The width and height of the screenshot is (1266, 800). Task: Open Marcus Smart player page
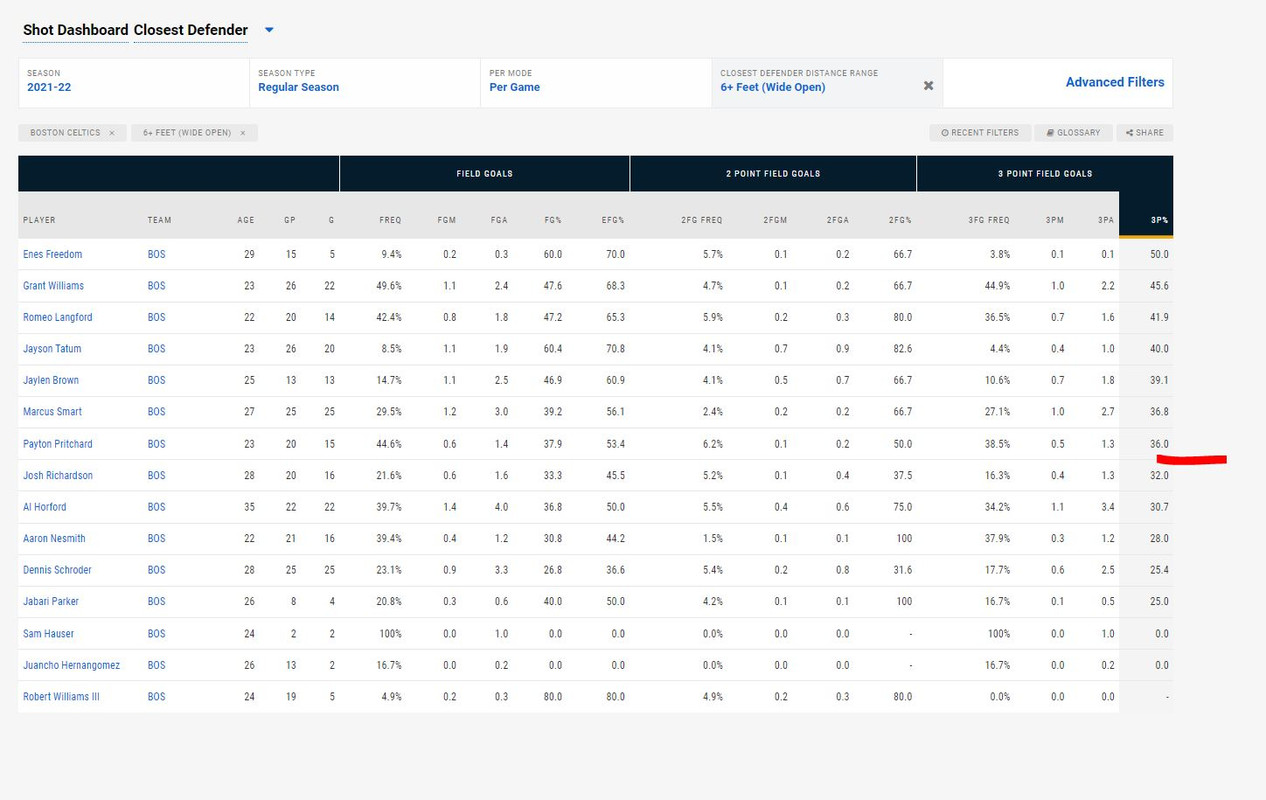tap(52, 412)
